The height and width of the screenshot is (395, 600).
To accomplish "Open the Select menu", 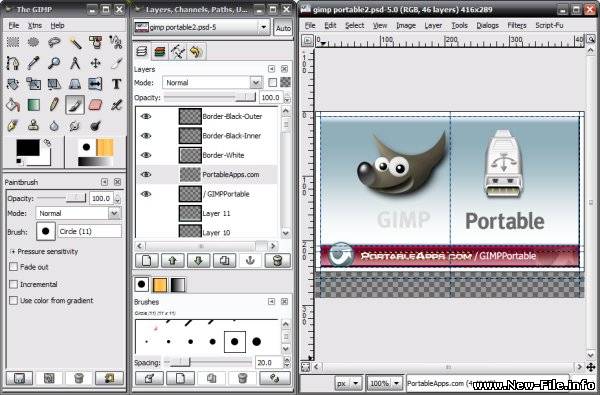I will pyautogui.click(x=354, y=25).
